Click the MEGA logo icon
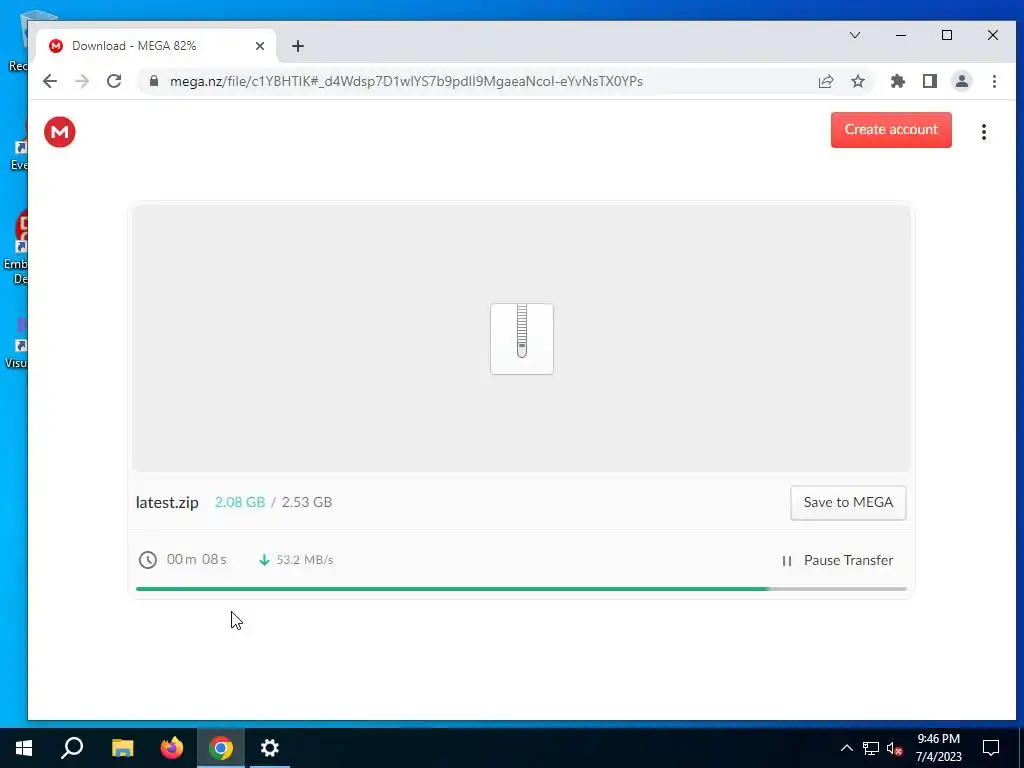This screenshot has width=1024, height=768. [x=59, y=132]
